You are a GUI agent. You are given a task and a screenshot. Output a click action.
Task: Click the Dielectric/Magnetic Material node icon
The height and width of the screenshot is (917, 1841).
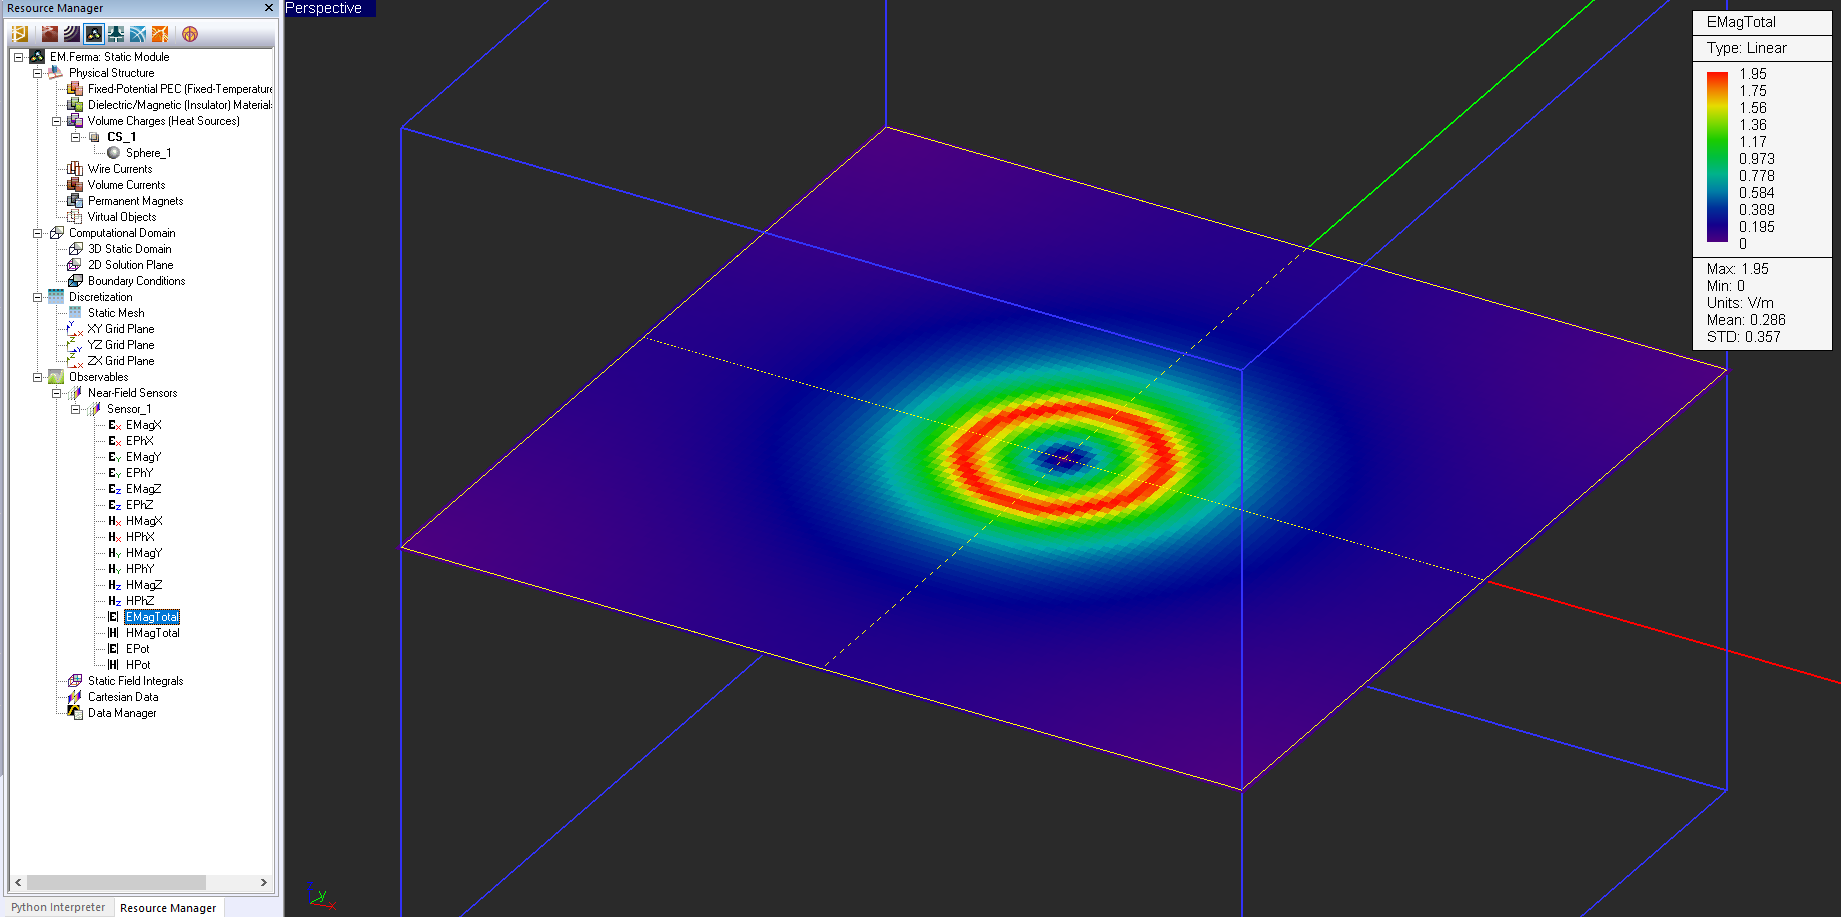tap(75, 105)
